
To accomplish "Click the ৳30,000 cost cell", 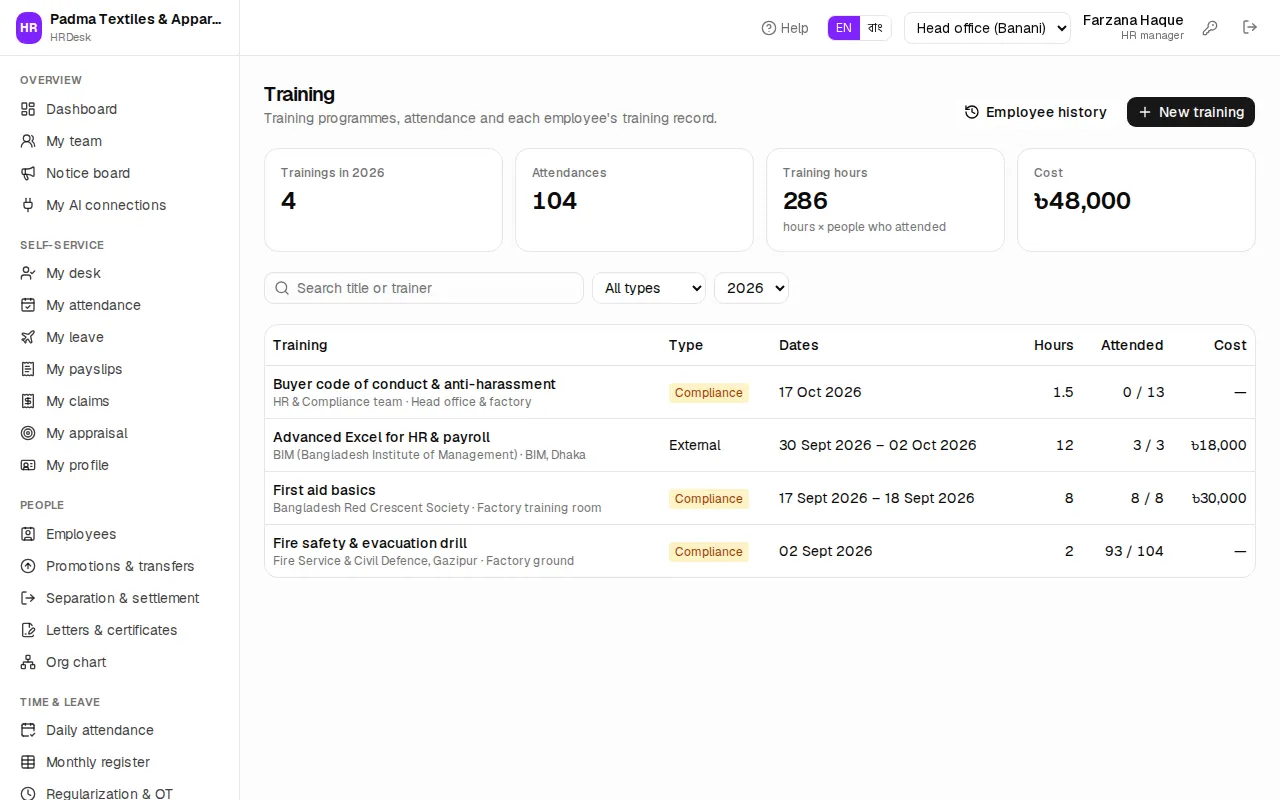I will [x=1219, y=498].
